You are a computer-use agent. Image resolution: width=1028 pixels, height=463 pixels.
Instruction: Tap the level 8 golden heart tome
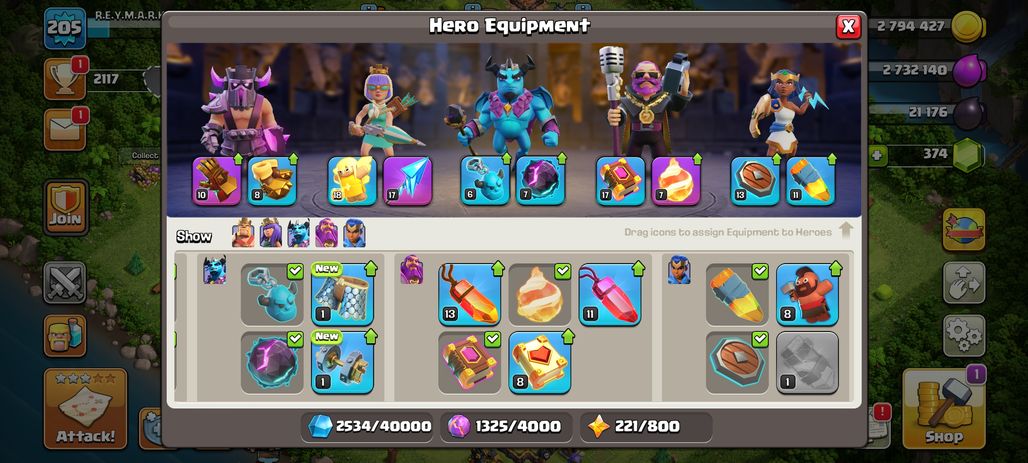click(x=540, y=363)
